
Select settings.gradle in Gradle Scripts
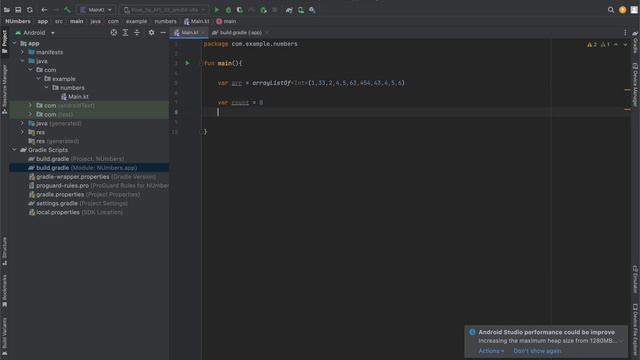[78, 203]
